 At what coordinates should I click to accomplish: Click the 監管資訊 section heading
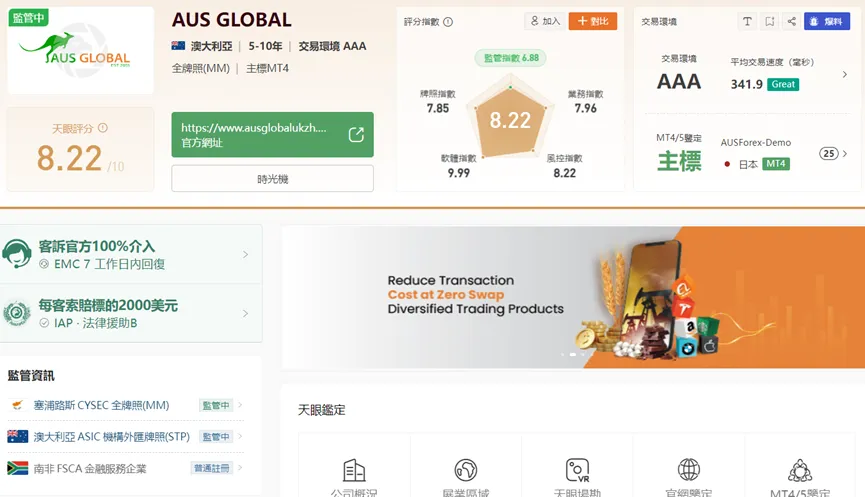(31, 376)
